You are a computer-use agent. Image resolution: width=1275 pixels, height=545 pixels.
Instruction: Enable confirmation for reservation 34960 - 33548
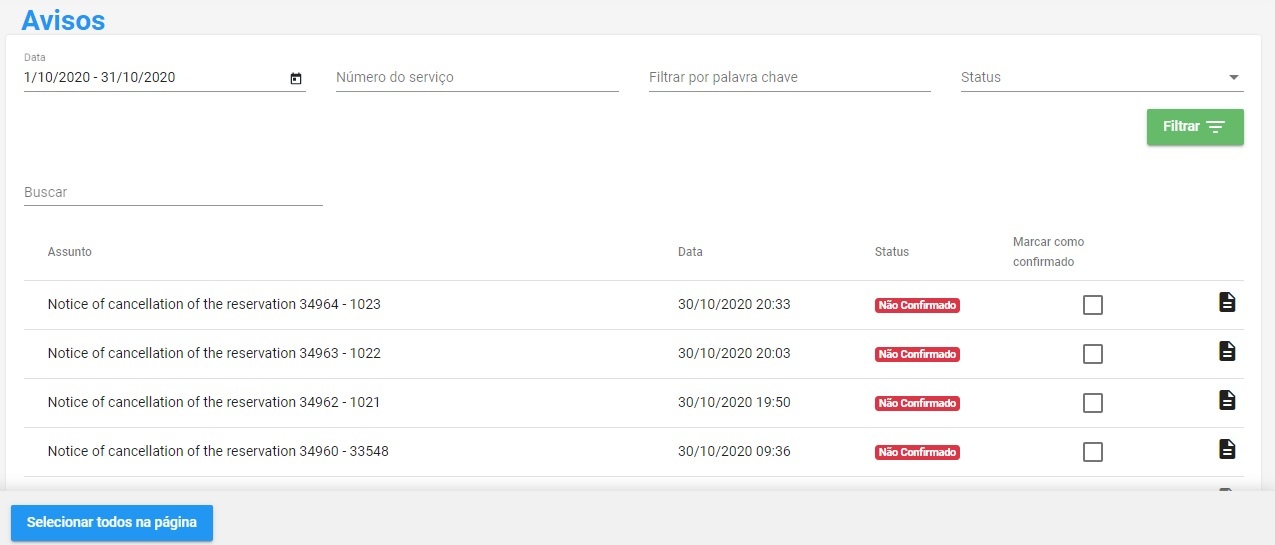1093,452
